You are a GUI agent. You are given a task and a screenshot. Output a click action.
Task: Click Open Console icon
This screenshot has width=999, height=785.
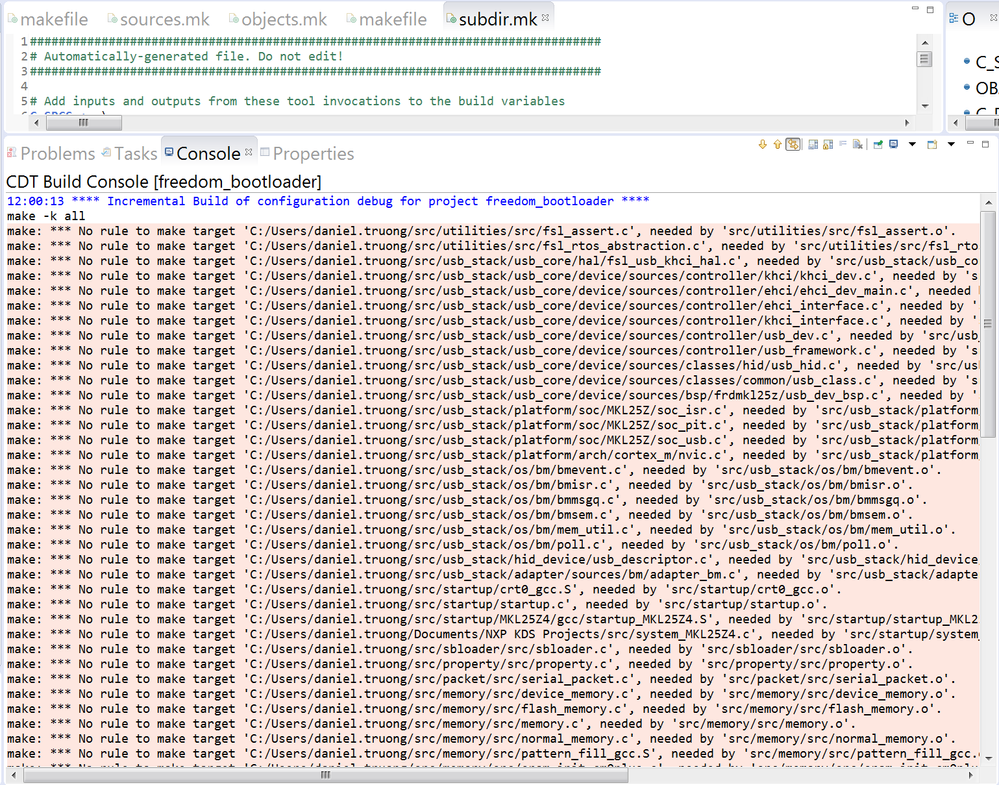932,145
